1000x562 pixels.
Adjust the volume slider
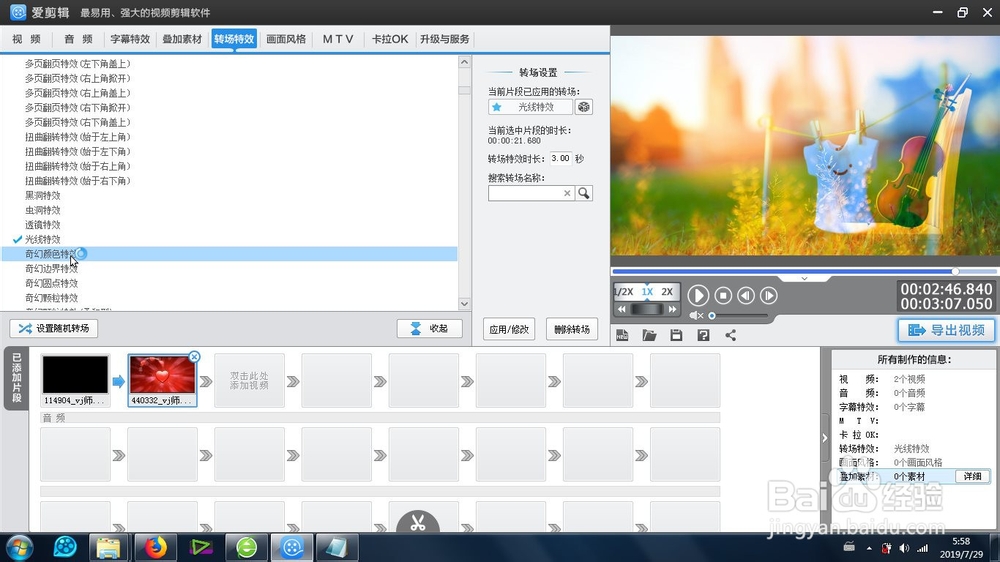738,315
